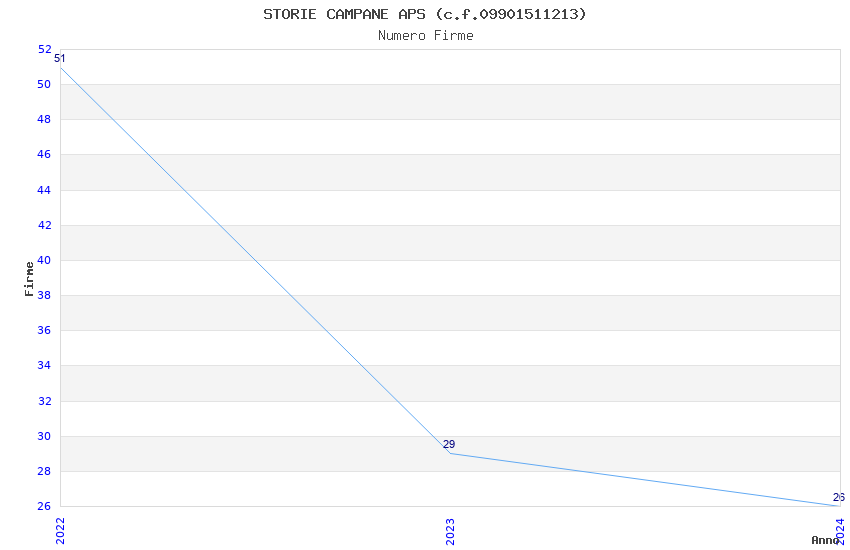Click the y-axis value 30
This screenshot has width=850, height=550.
pos(44,436)
